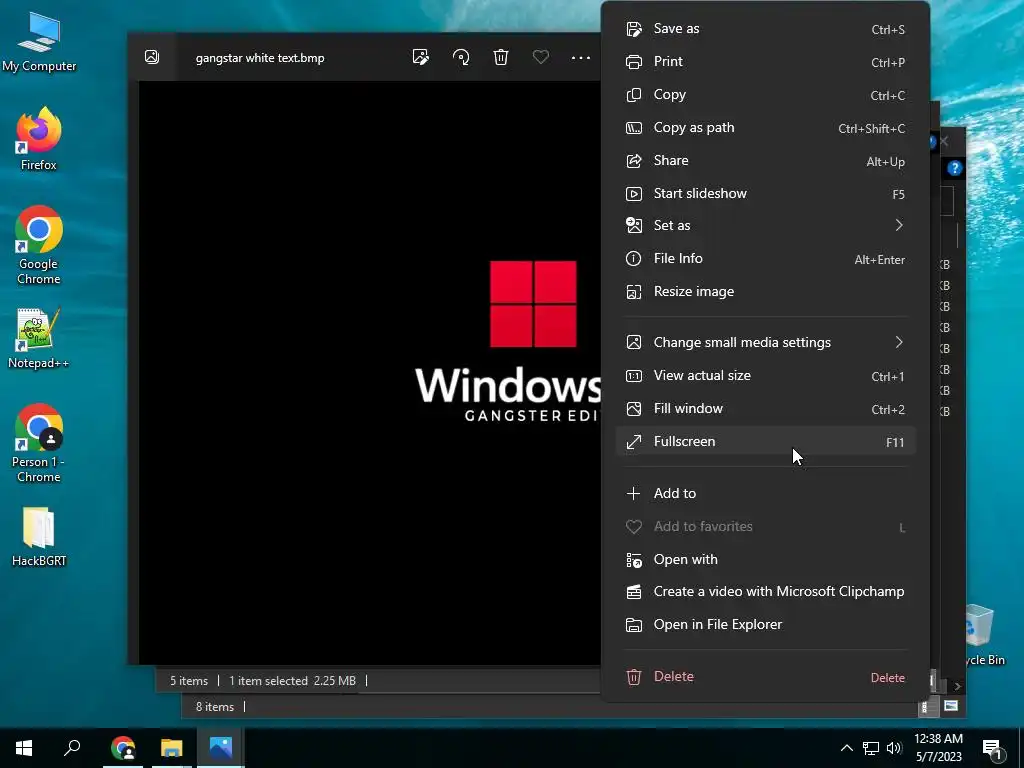Image resolution: width=1024 pixels, height=768 pixels.
Task: Open the clock and date flyout
Action: pyautogui.click(x=938, y=748)
